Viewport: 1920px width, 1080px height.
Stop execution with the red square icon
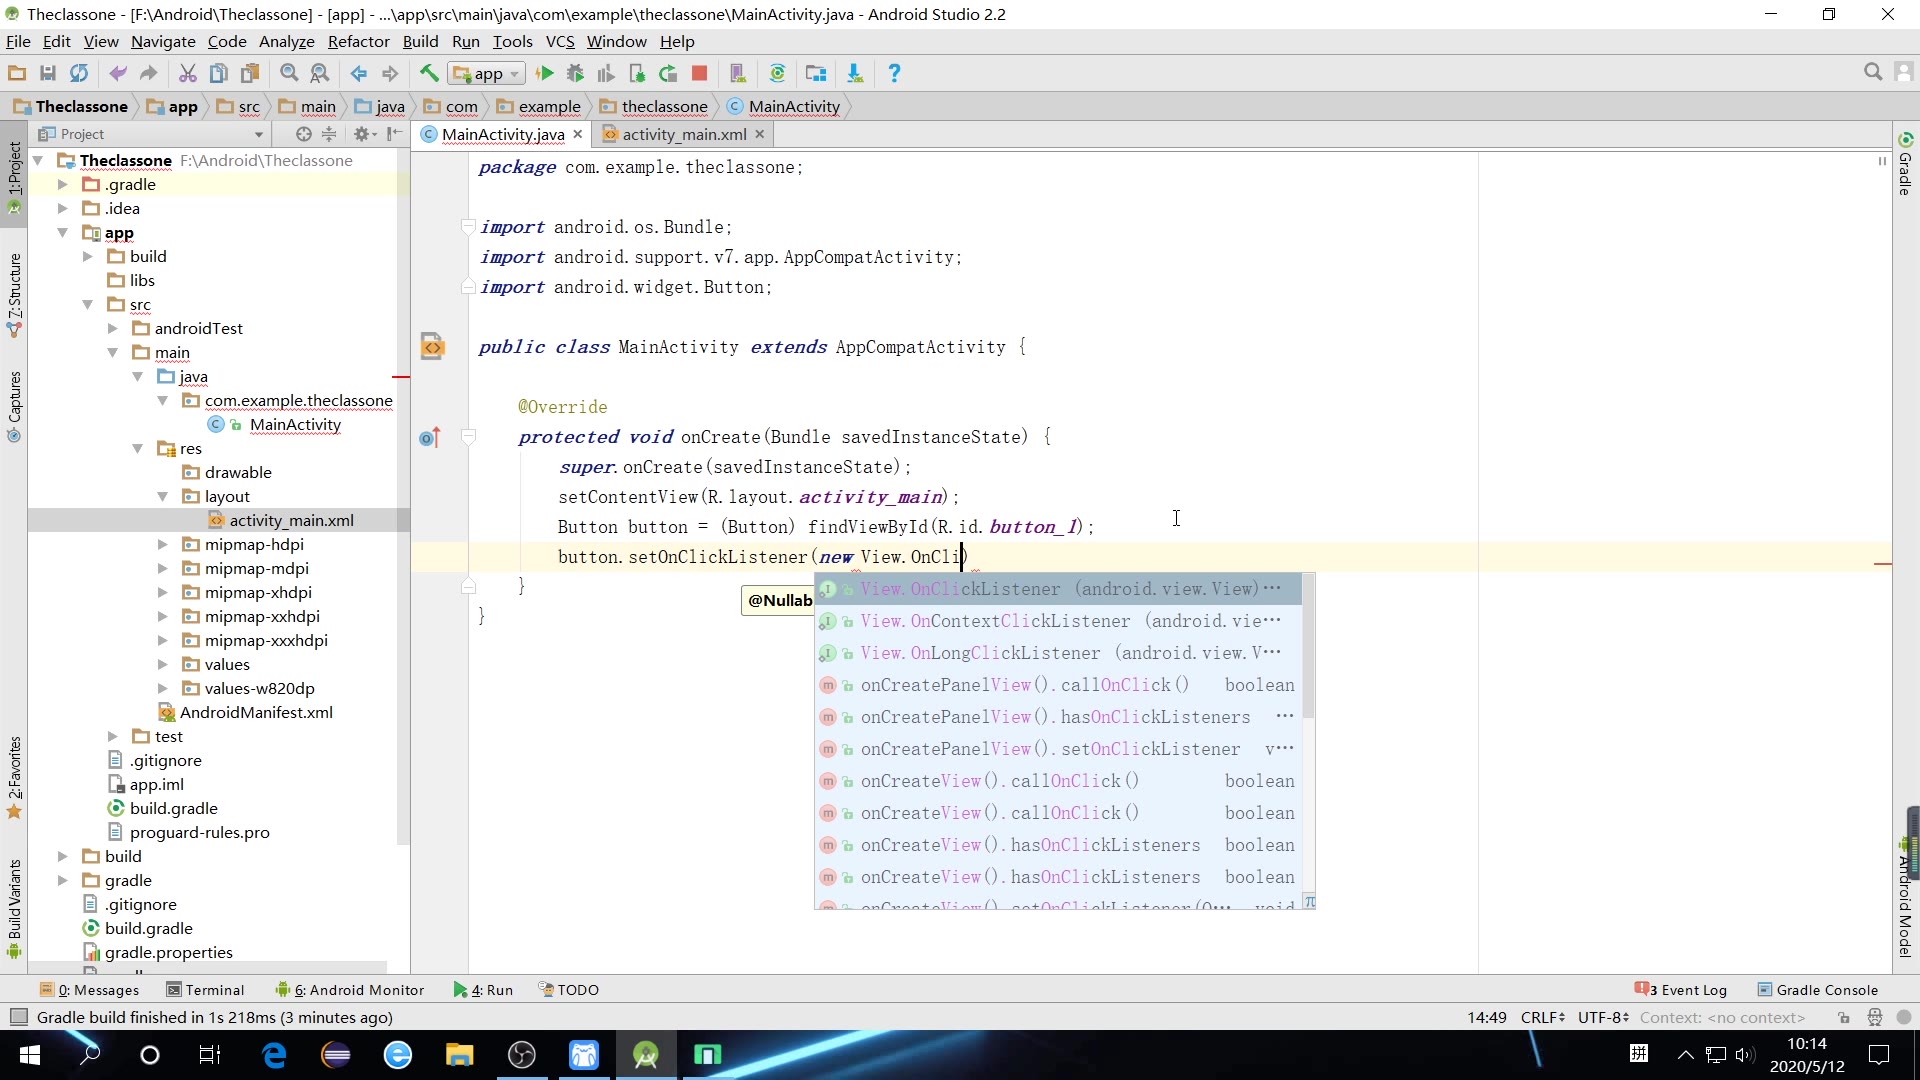(x=700, y=73)
